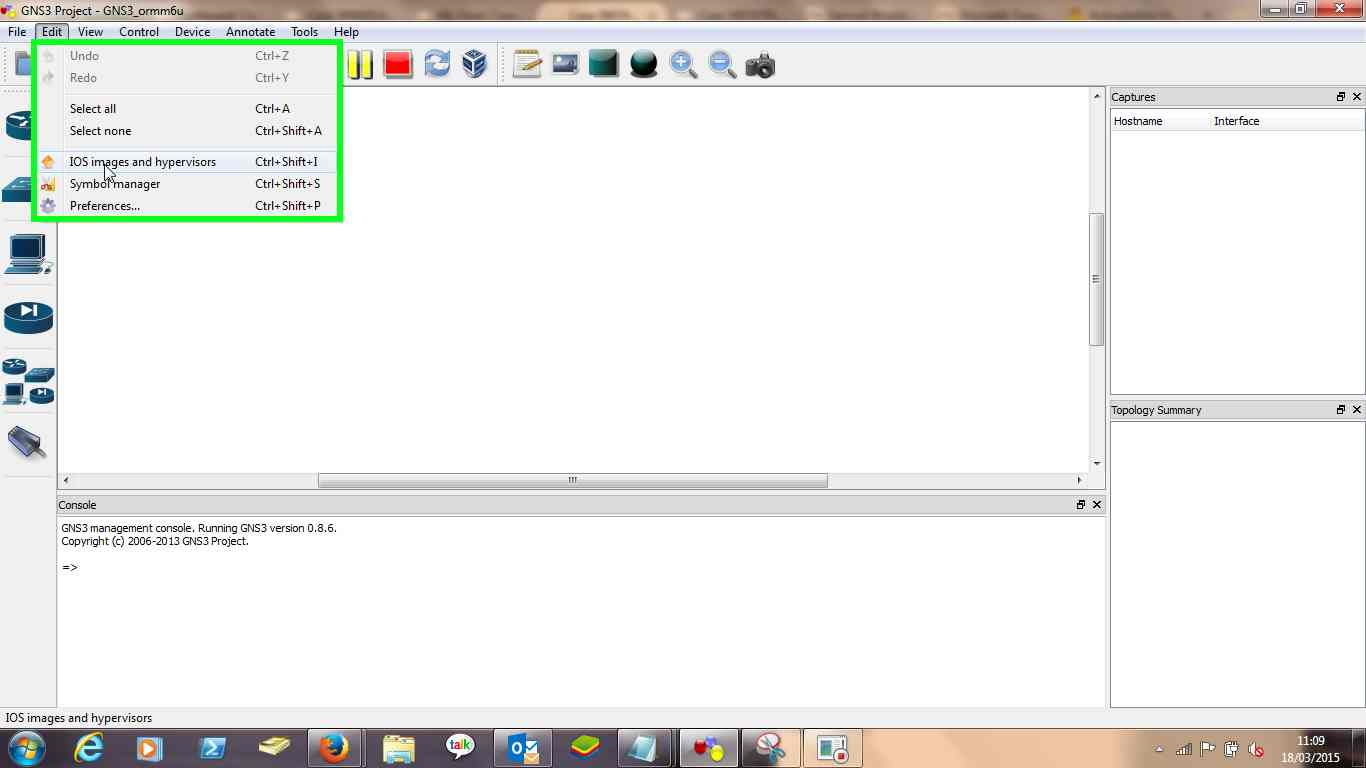
Task: Open the Device menu
Action: click(192, 32)
